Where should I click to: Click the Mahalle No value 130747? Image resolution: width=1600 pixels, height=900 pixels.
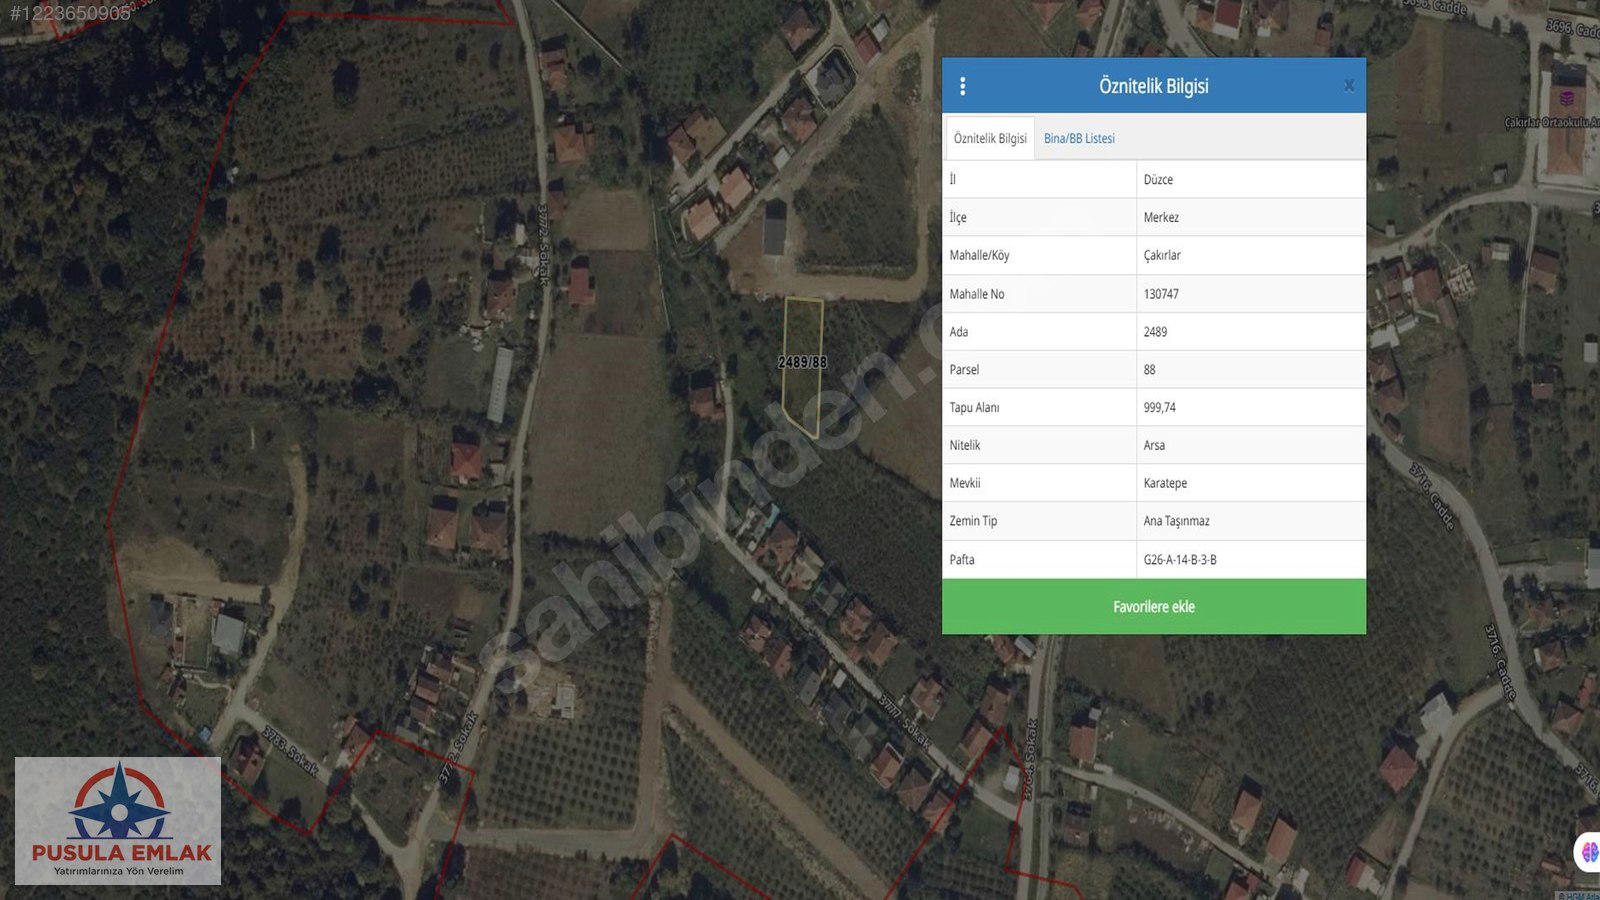(1161, 294)
